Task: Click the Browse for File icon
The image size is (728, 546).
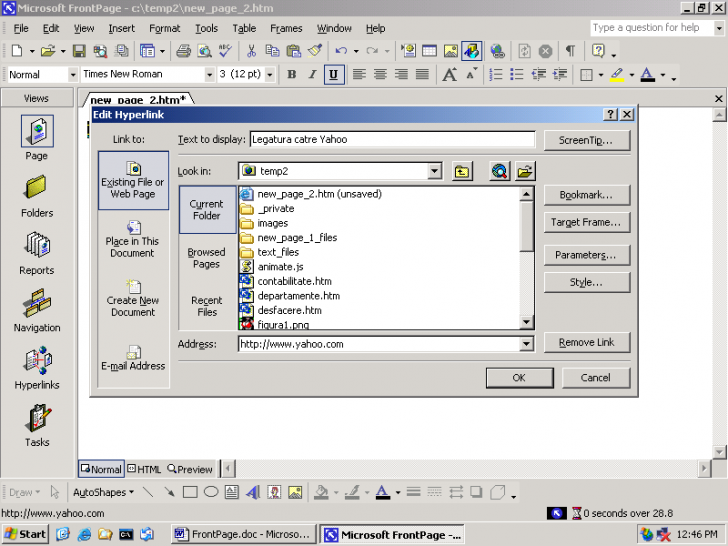Action: point(524,172)
